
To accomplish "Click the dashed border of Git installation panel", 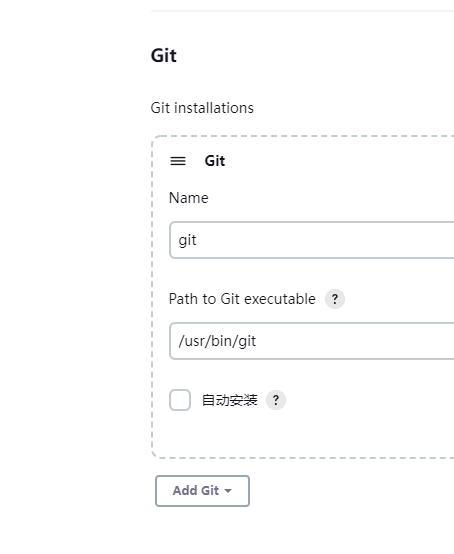I will [152, 297].
